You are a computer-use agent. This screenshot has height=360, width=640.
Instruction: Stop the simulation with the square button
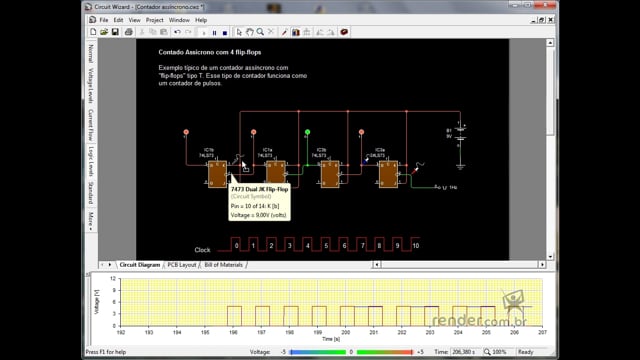225,33
